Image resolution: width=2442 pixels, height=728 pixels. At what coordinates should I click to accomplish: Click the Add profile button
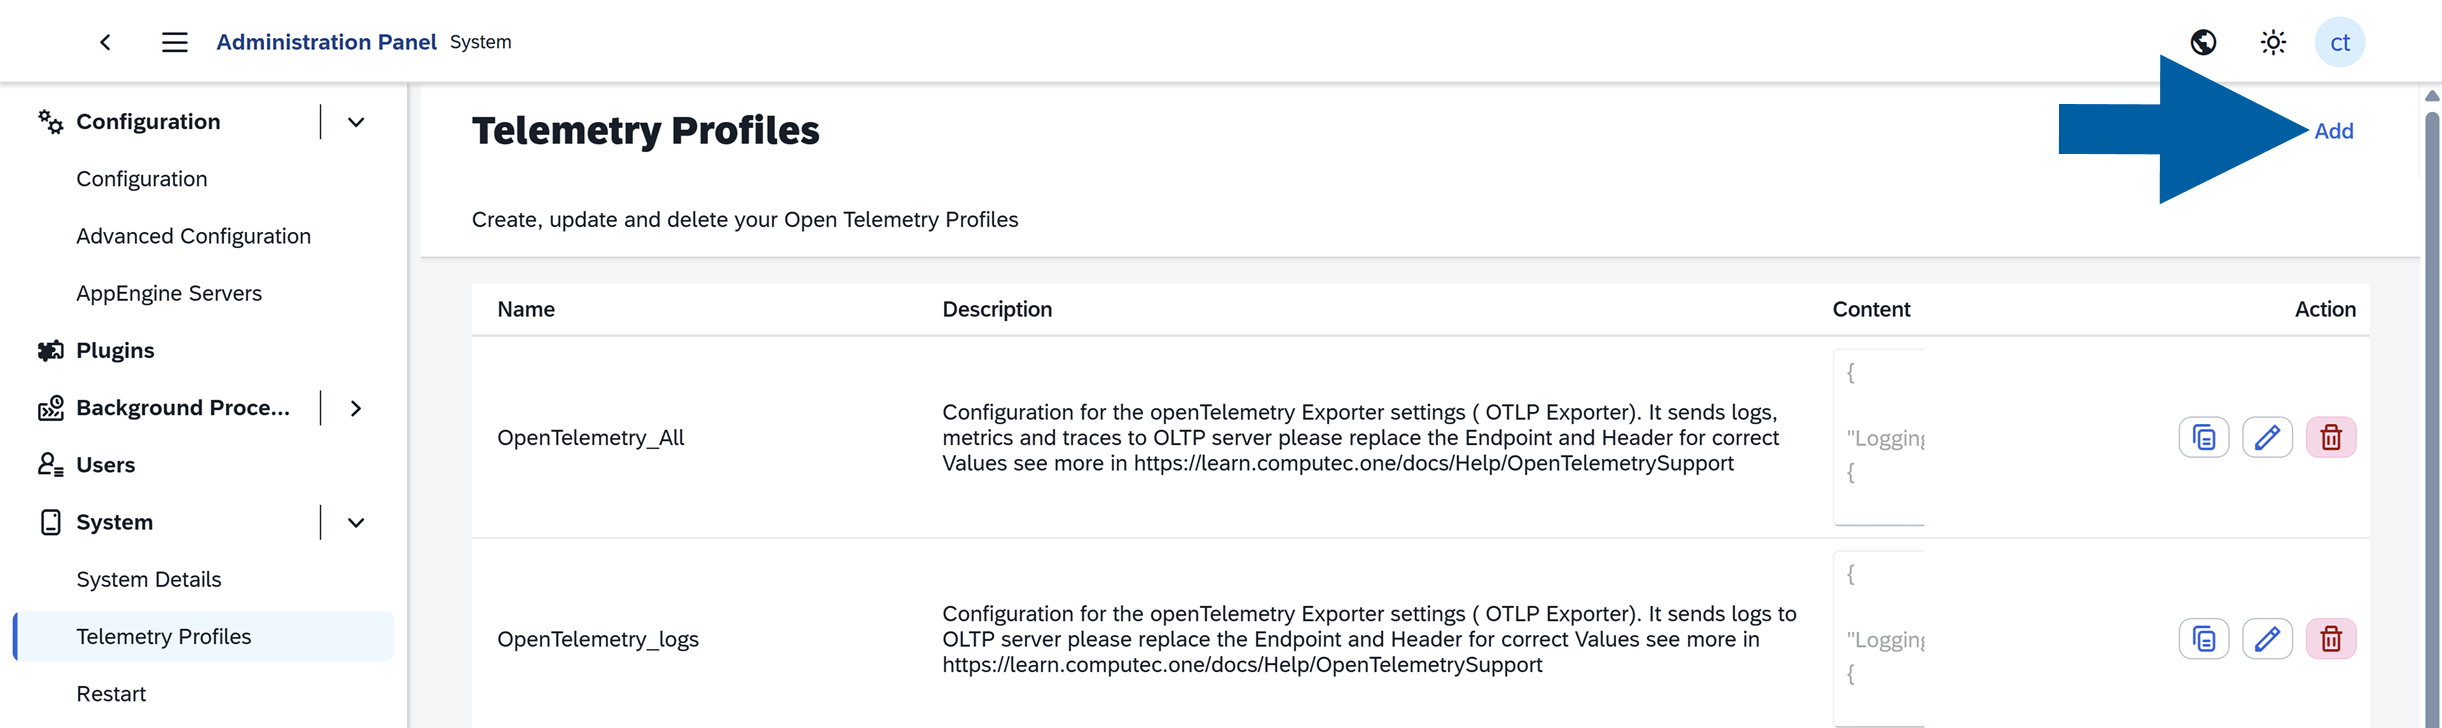coord(2333,131)
